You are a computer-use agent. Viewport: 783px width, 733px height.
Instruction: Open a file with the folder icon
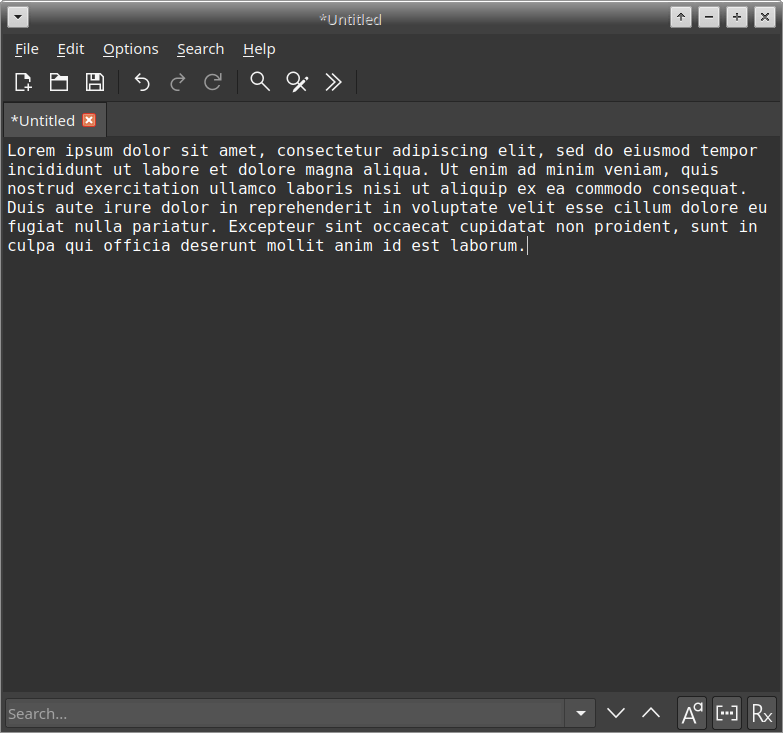59,82
